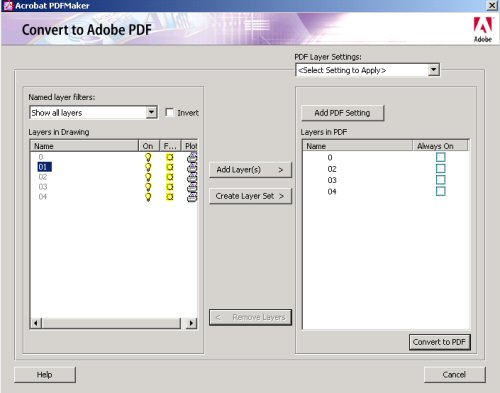
Task: Click the Acrobat PDFMaker title bar icon
Action: 8,6
